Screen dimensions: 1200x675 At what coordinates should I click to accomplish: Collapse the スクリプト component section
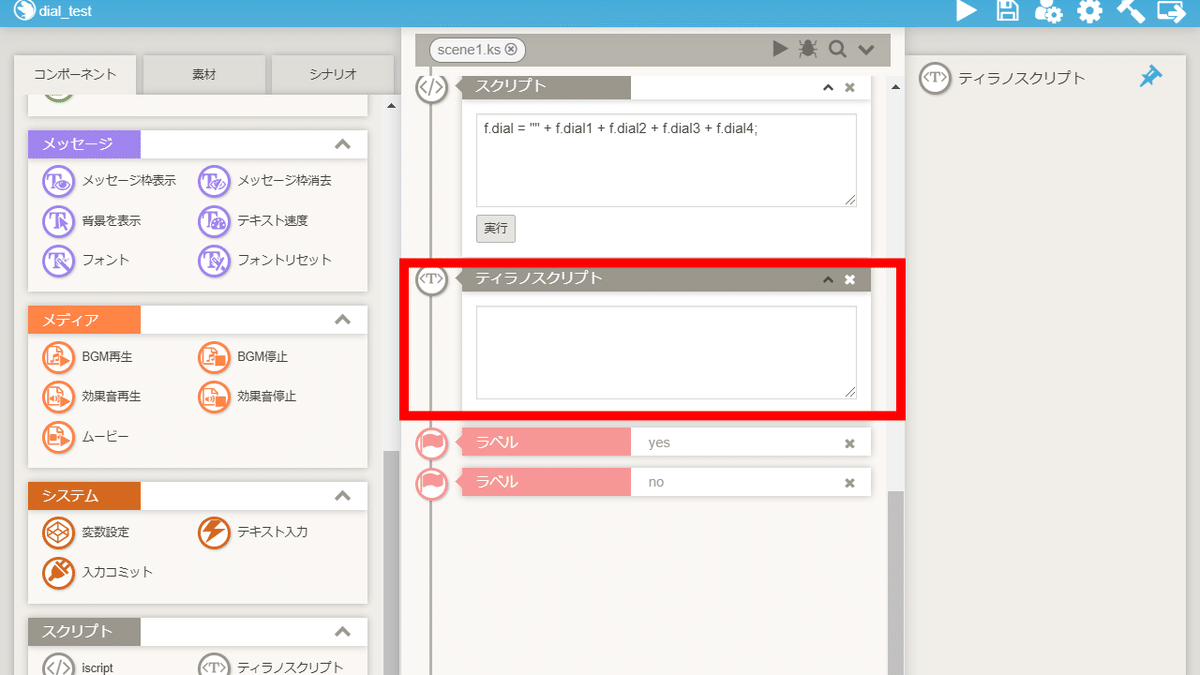pyautogui.click(x=343, y=632)
